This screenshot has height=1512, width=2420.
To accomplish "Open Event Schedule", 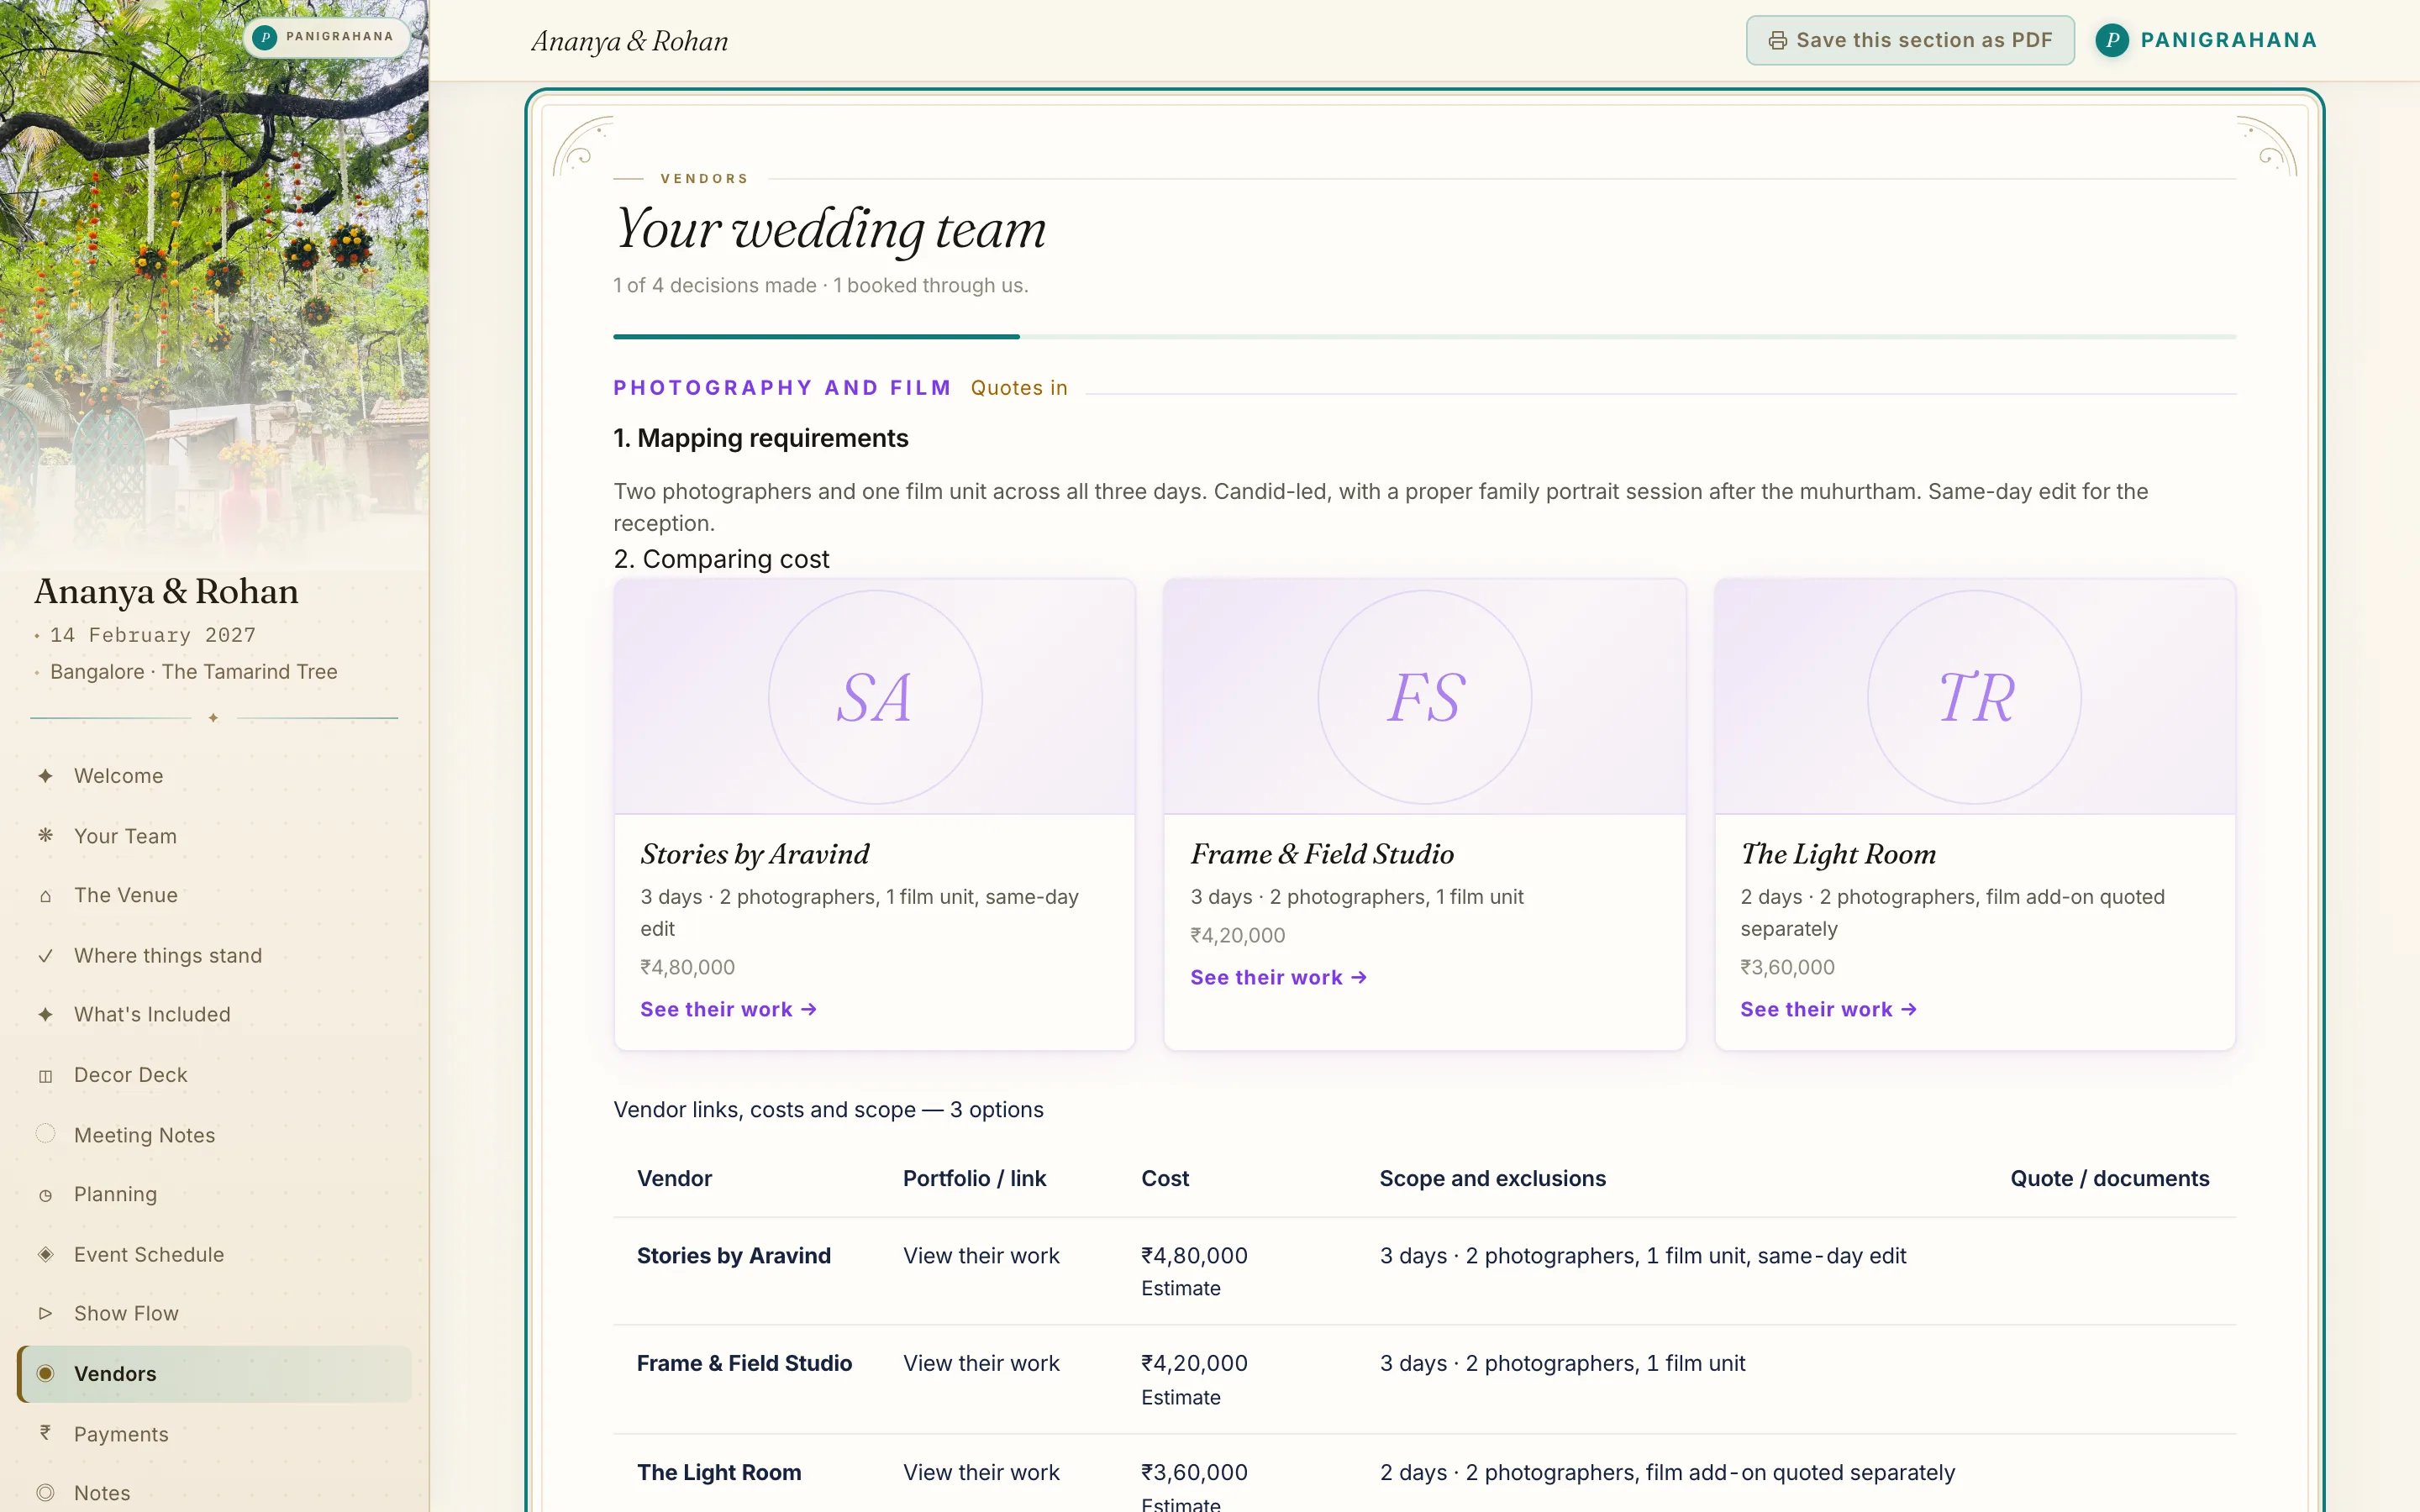I will pos(214,1254).
